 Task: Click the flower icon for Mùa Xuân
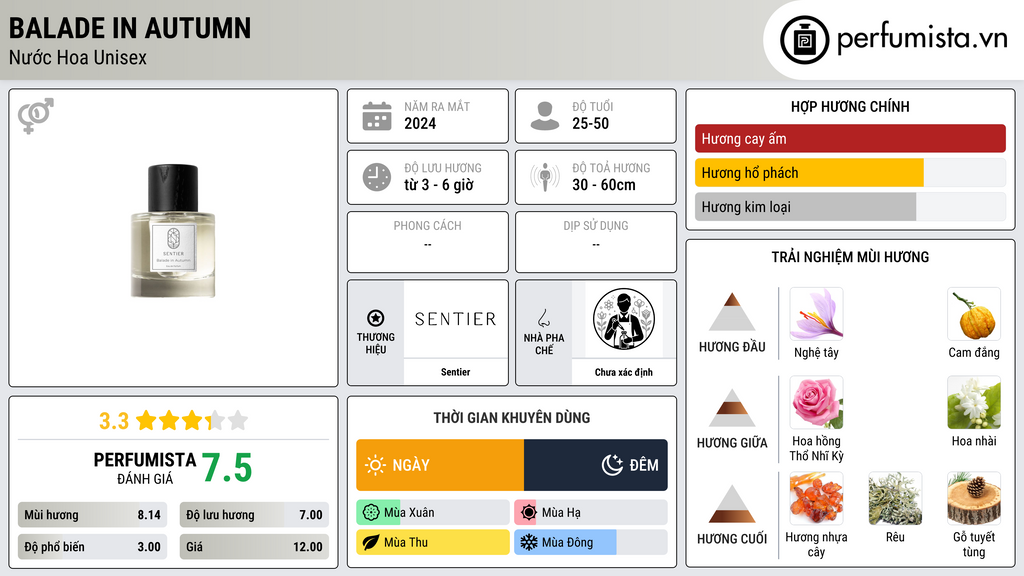point(370,513)
